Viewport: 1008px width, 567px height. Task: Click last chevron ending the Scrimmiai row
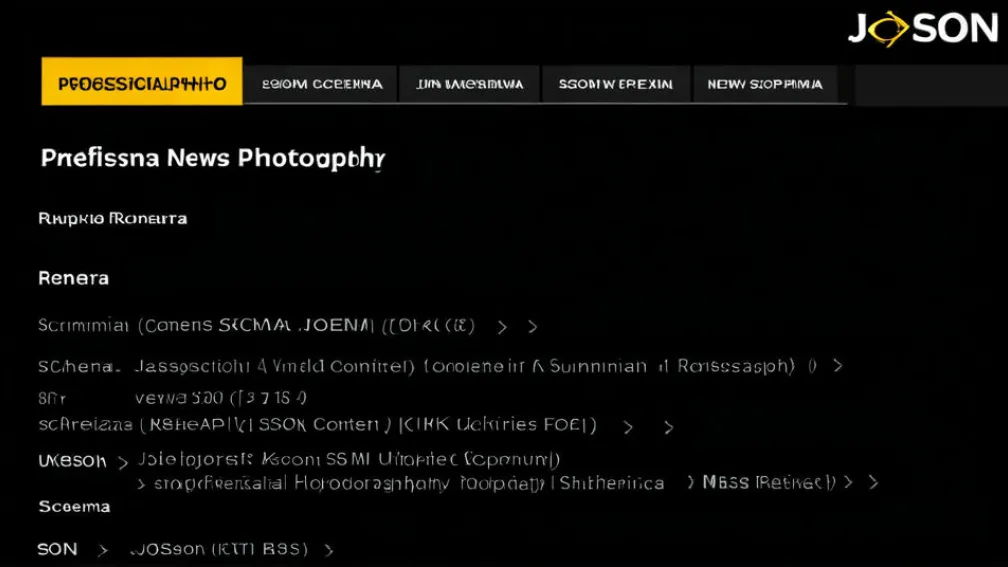click(x=533, y=327)
